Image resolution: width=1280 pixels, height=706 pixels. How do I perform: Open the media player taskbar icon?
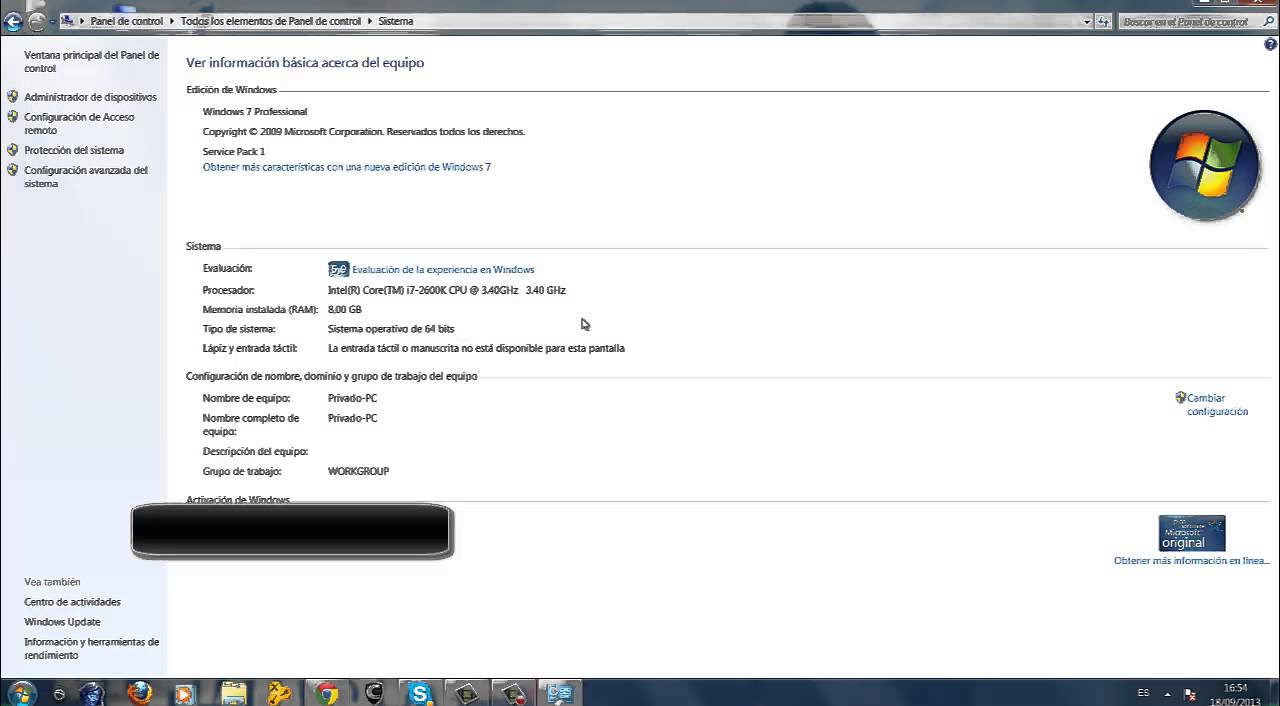click(x=184, y=692)
